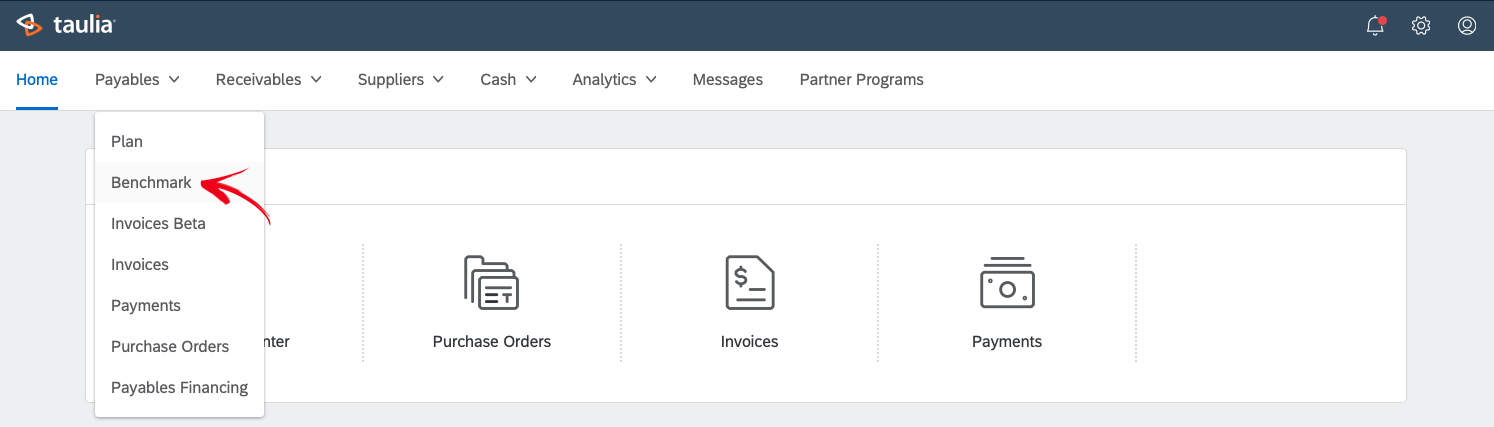
Task: Expand the Suppliers dropdown
Action: (400, 80)
